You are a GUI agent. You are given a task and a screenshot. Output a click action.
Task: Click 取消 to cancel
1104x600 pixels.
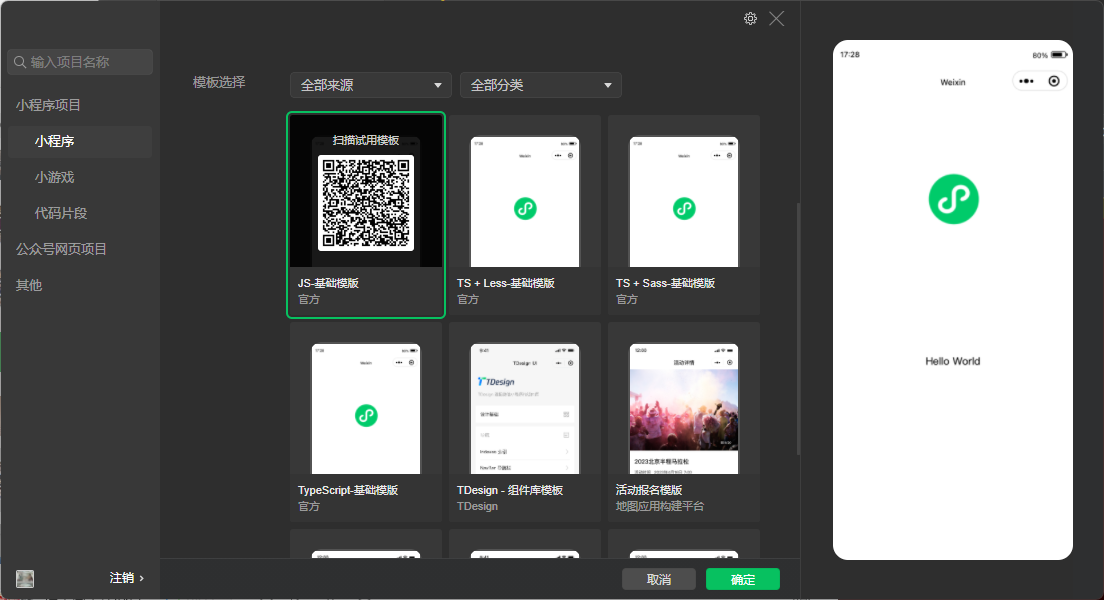pyautogui.click(x=659, y=580)
